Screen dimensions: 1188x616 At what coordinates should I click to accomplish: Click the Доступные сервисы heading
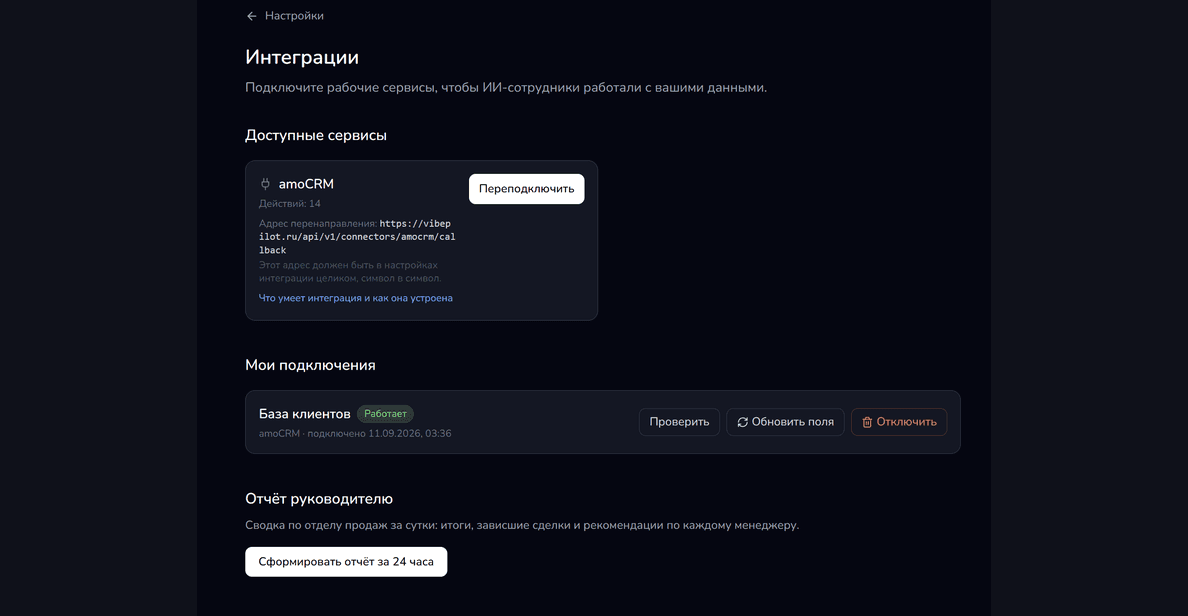[x=316, y=136]
